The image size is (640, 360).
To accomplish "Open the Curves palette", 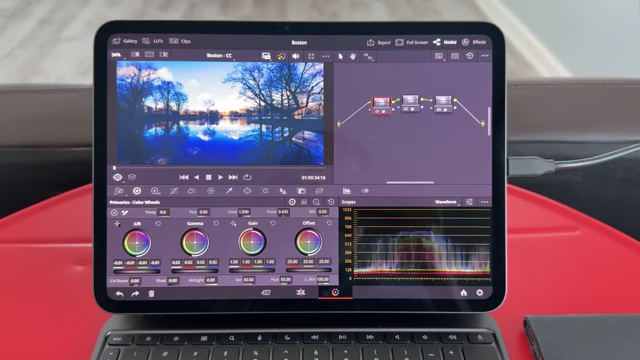I will click(174, 191).
